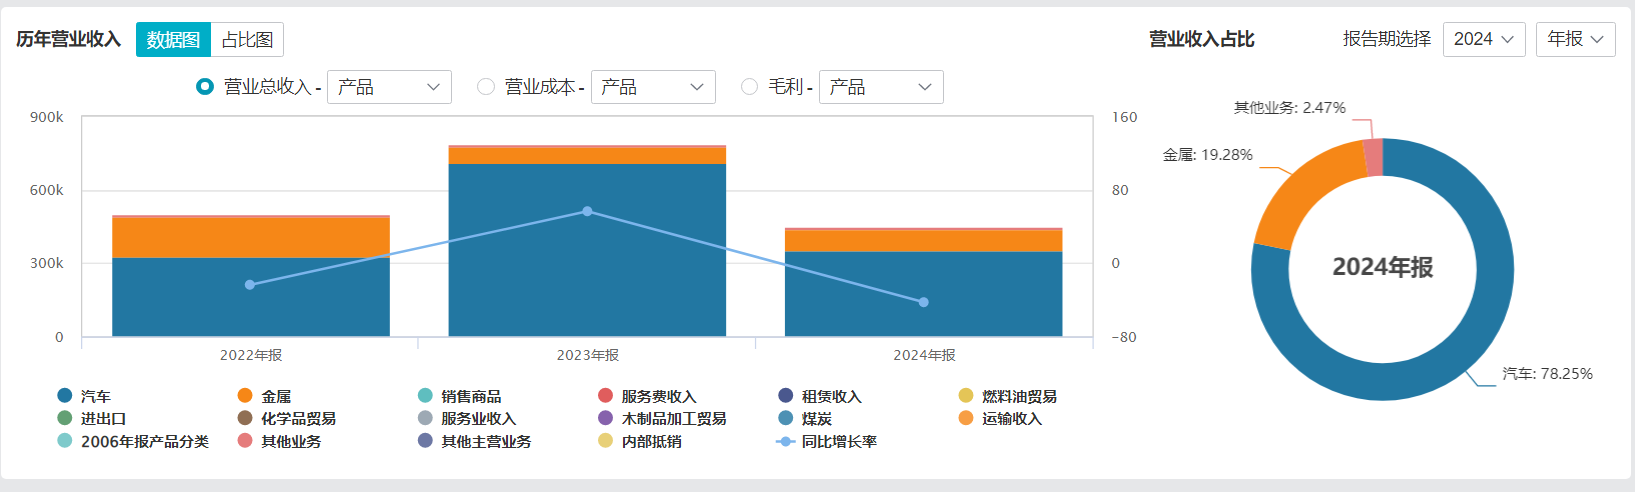Toggle the 租赁收入 legend marker
The height and width of the screenshot is (492, 1635).
(x=785, y=396)
